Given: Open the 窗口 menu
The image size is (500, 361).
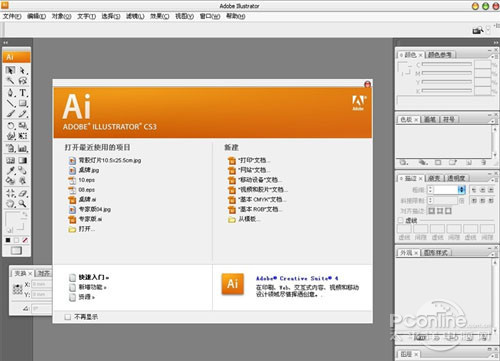Looking at the screenshot, I should tap(210, 16).
